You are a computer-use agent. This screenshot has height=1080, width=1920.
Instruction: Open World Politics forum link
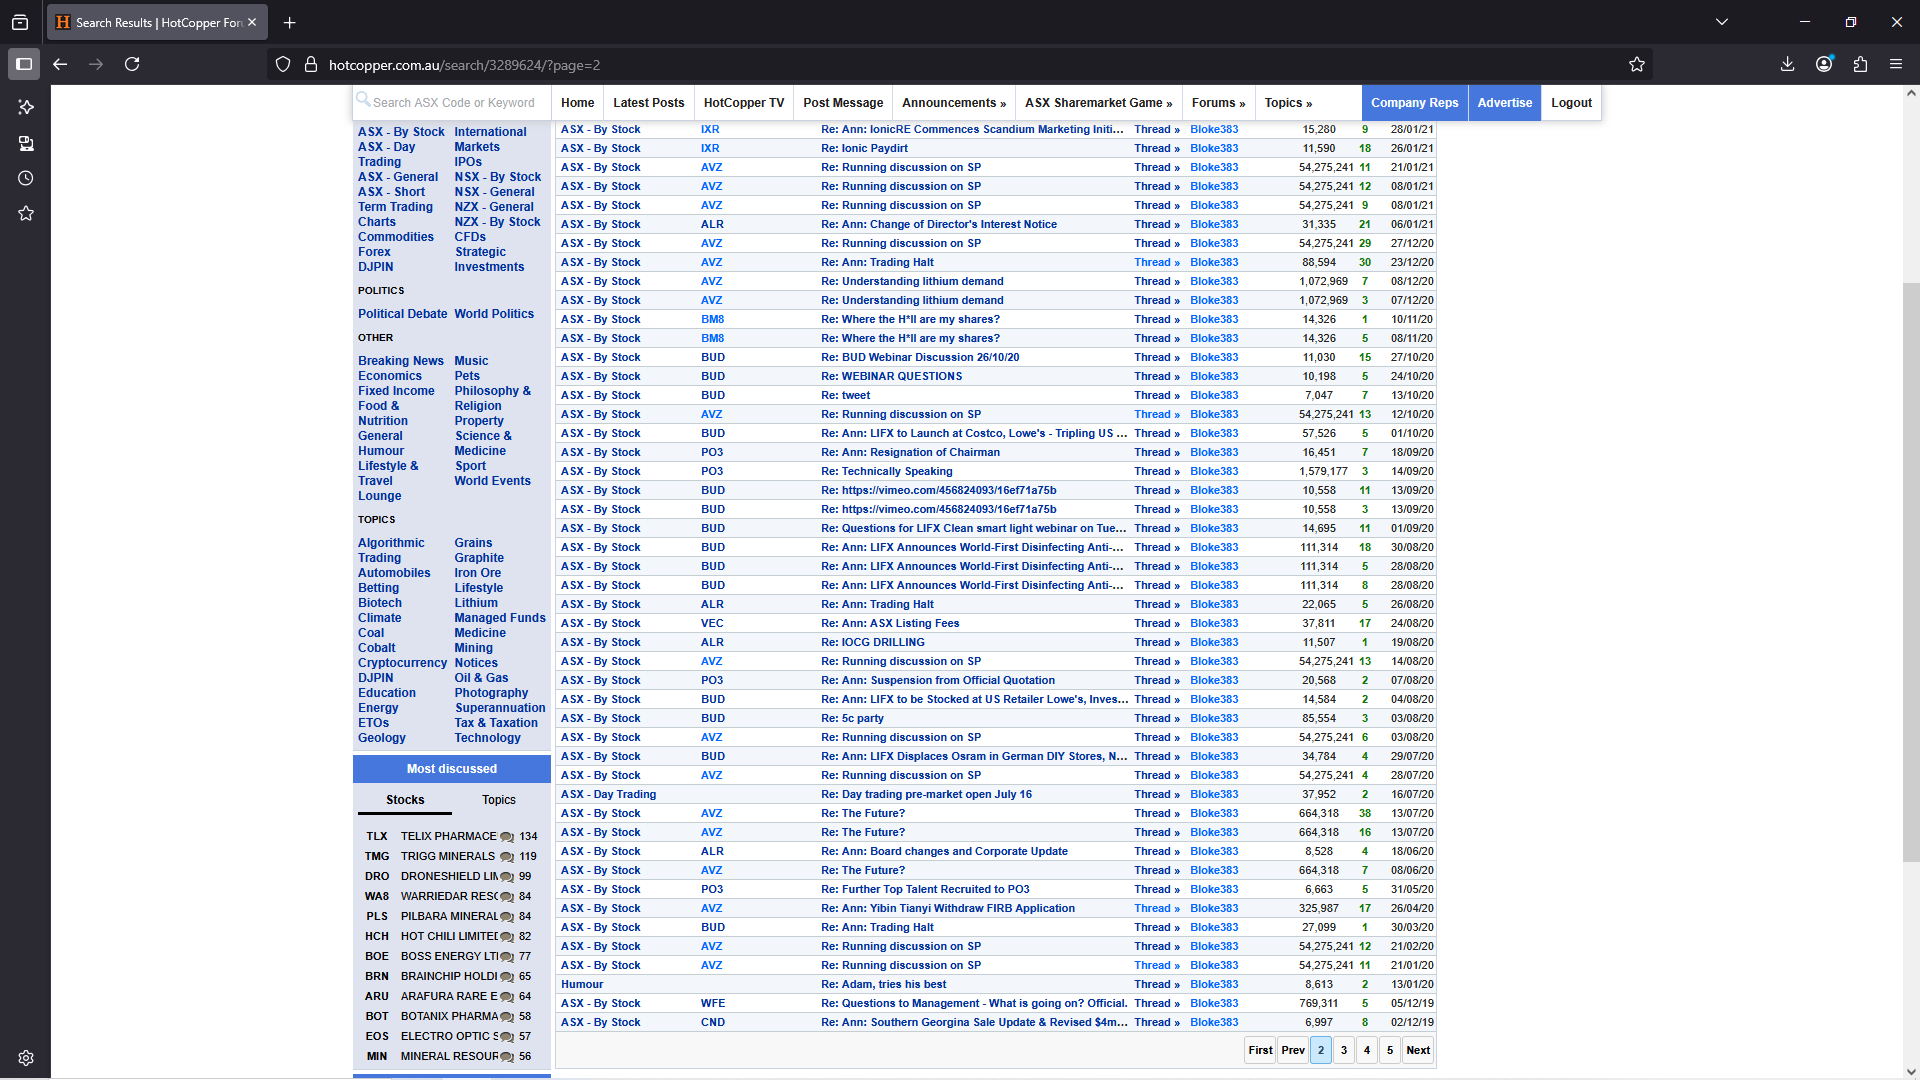[494, 314]
